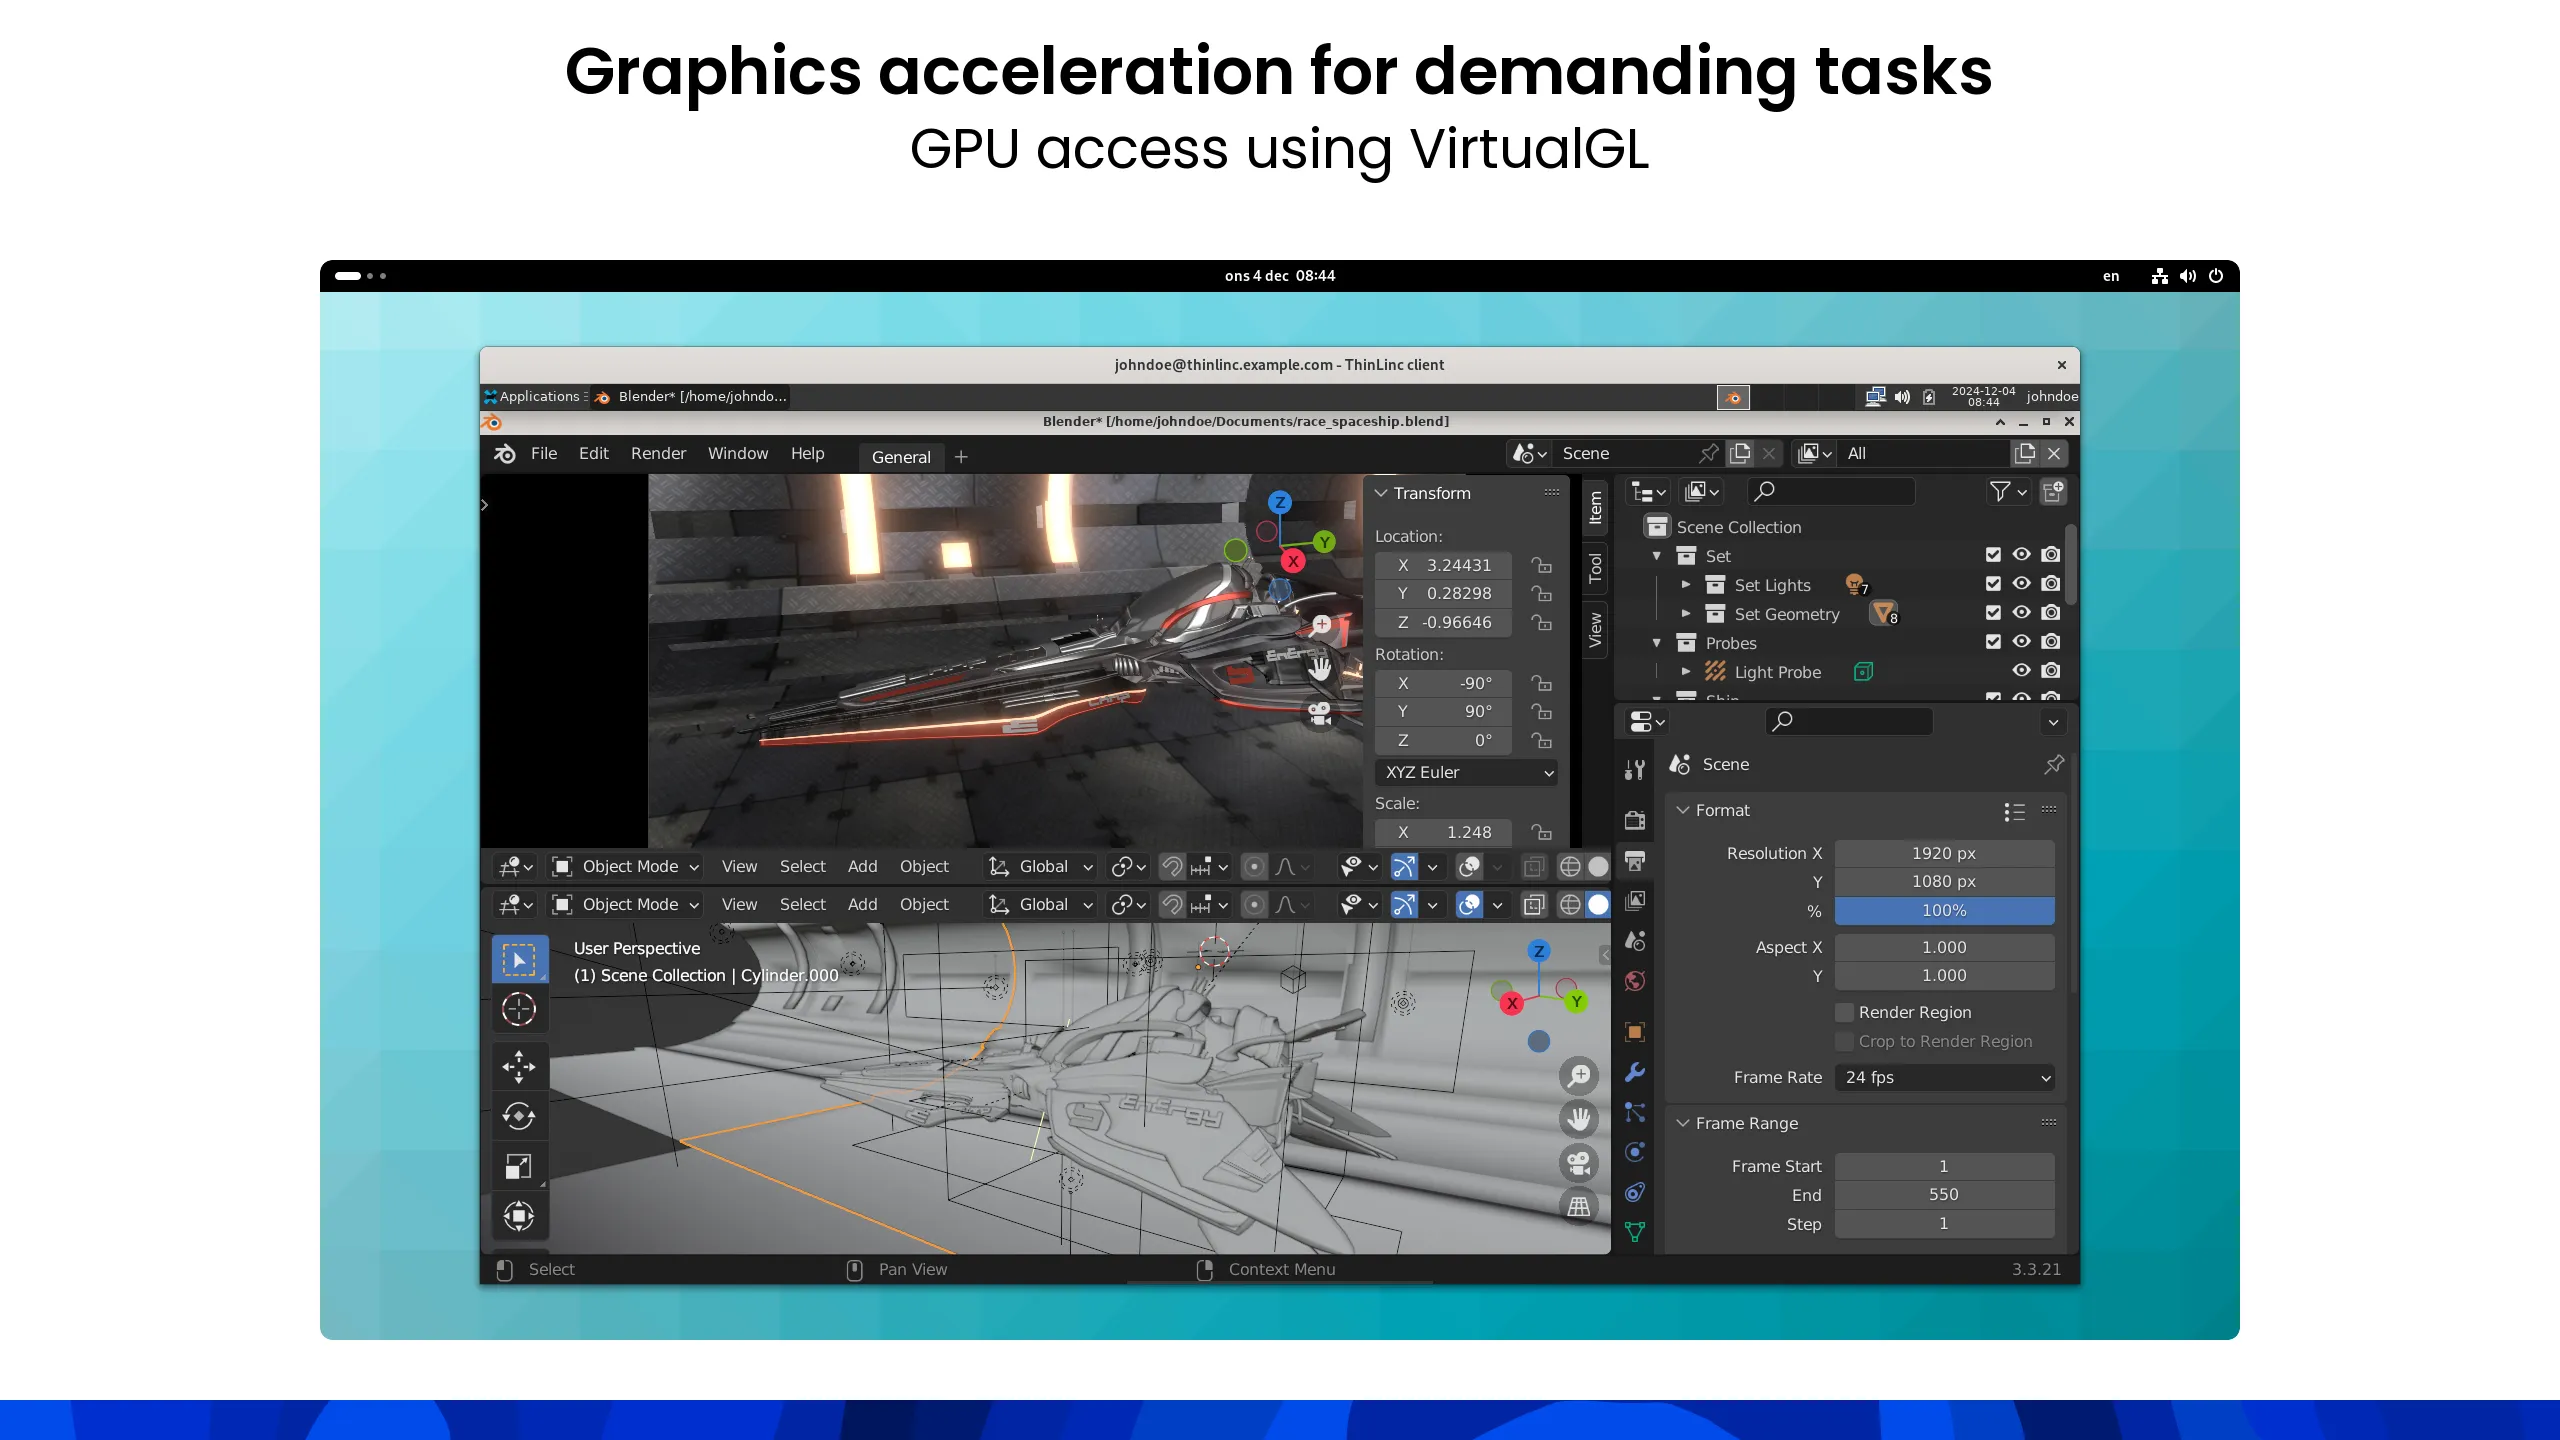The image size is (2560, 1440).
Task: Click the Add menu in the lower viewport header
Action: click(862, 904)
